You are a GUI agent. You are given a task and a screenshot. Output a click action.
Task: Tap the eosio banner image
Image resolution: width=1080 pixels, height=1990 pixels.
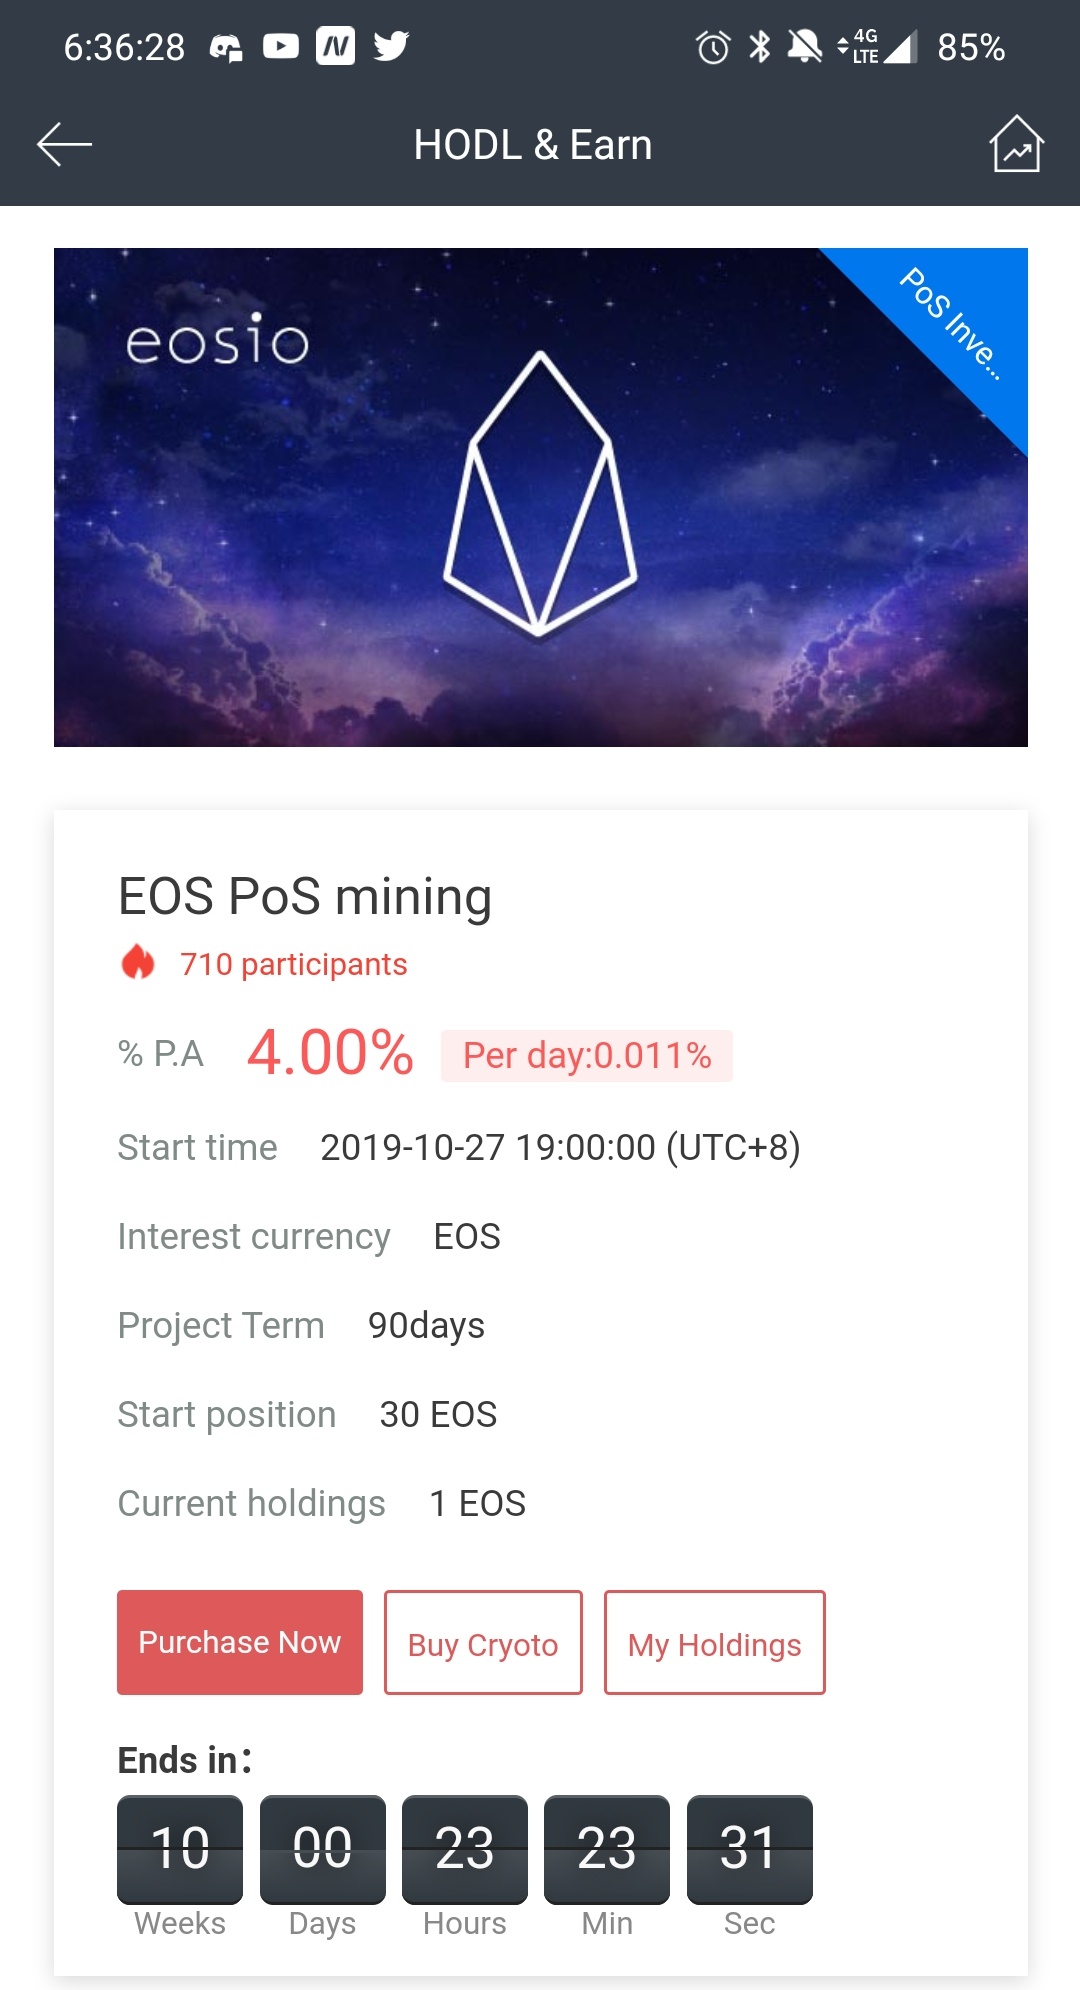coord(541,497)
